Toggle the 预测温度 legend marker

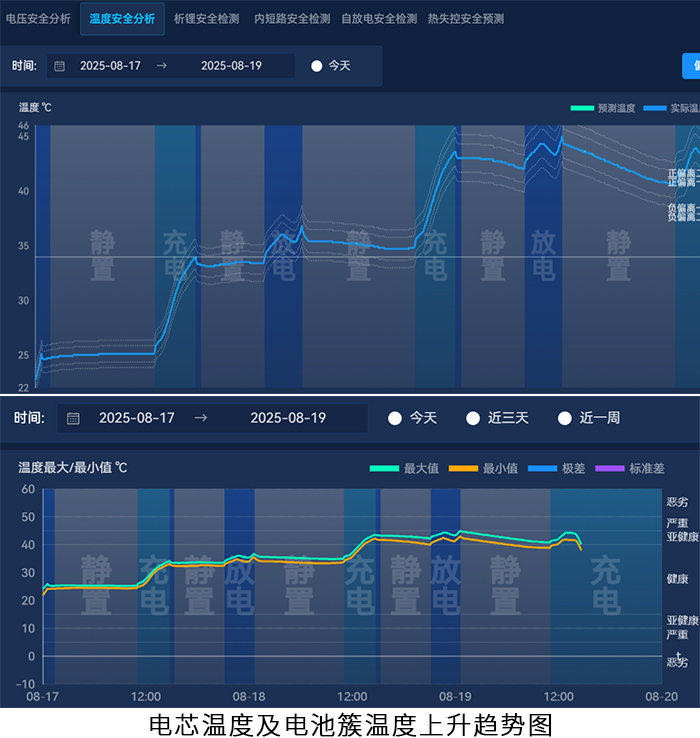tap(581, 108)
